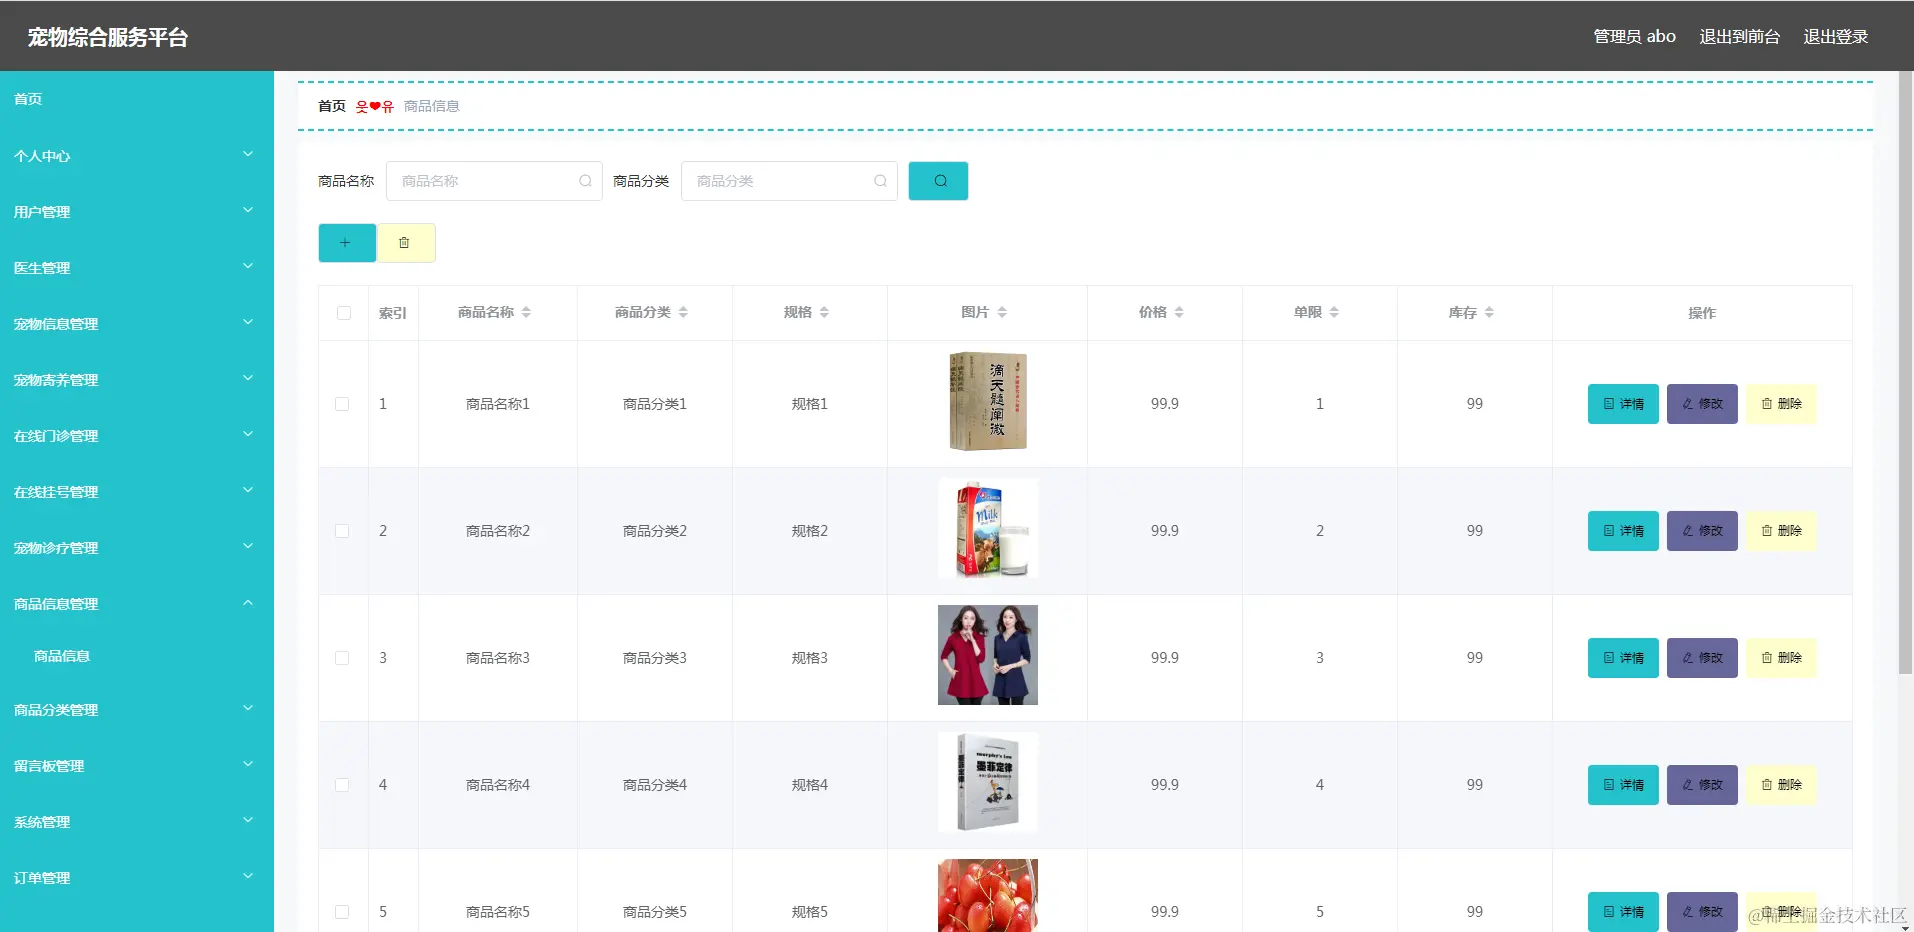Focus the 商品名称 search input
This screenshot has height=932, width=1914.
[x=494, y=181]
